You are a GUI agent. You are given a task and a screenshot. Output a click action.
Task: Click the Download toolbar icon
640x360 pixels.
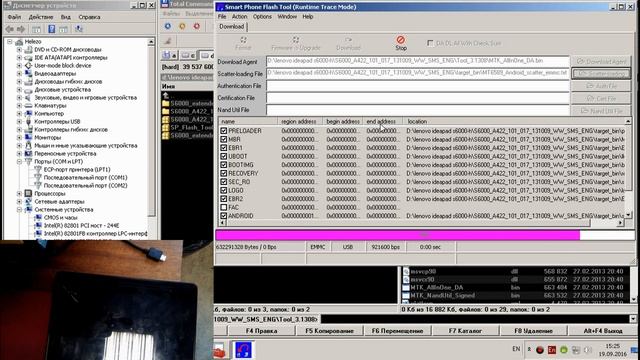click(x=348, y=40)
